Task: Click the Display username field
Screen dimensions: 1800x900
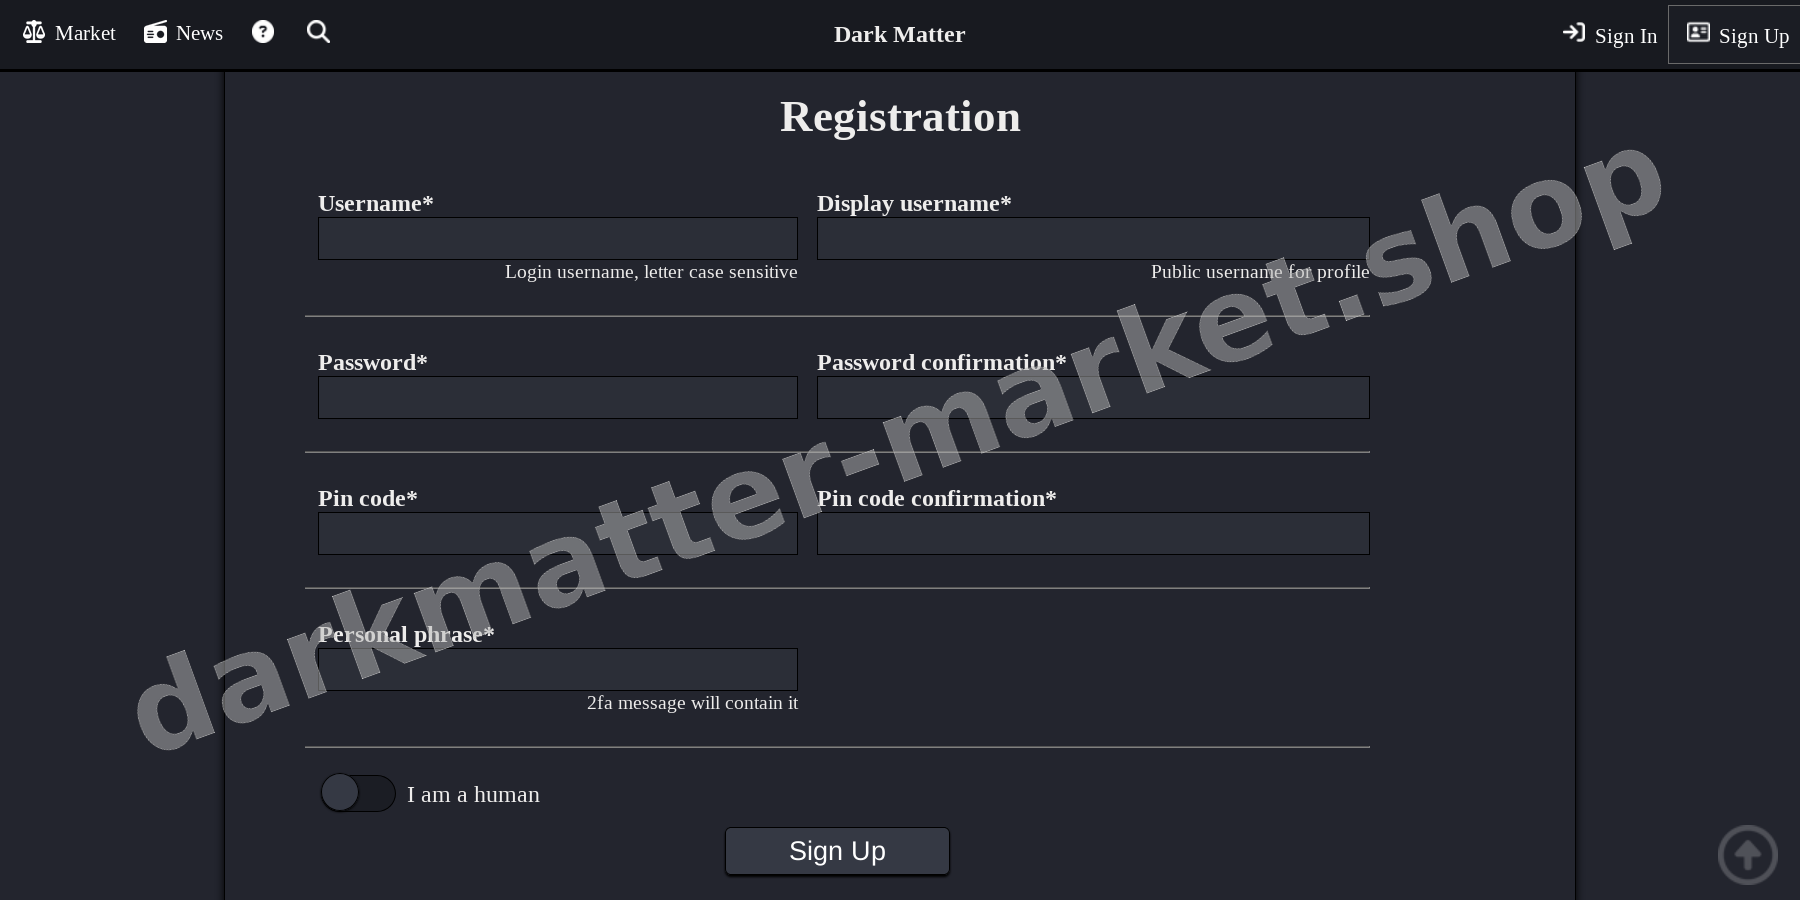Action: [1092, 238]
